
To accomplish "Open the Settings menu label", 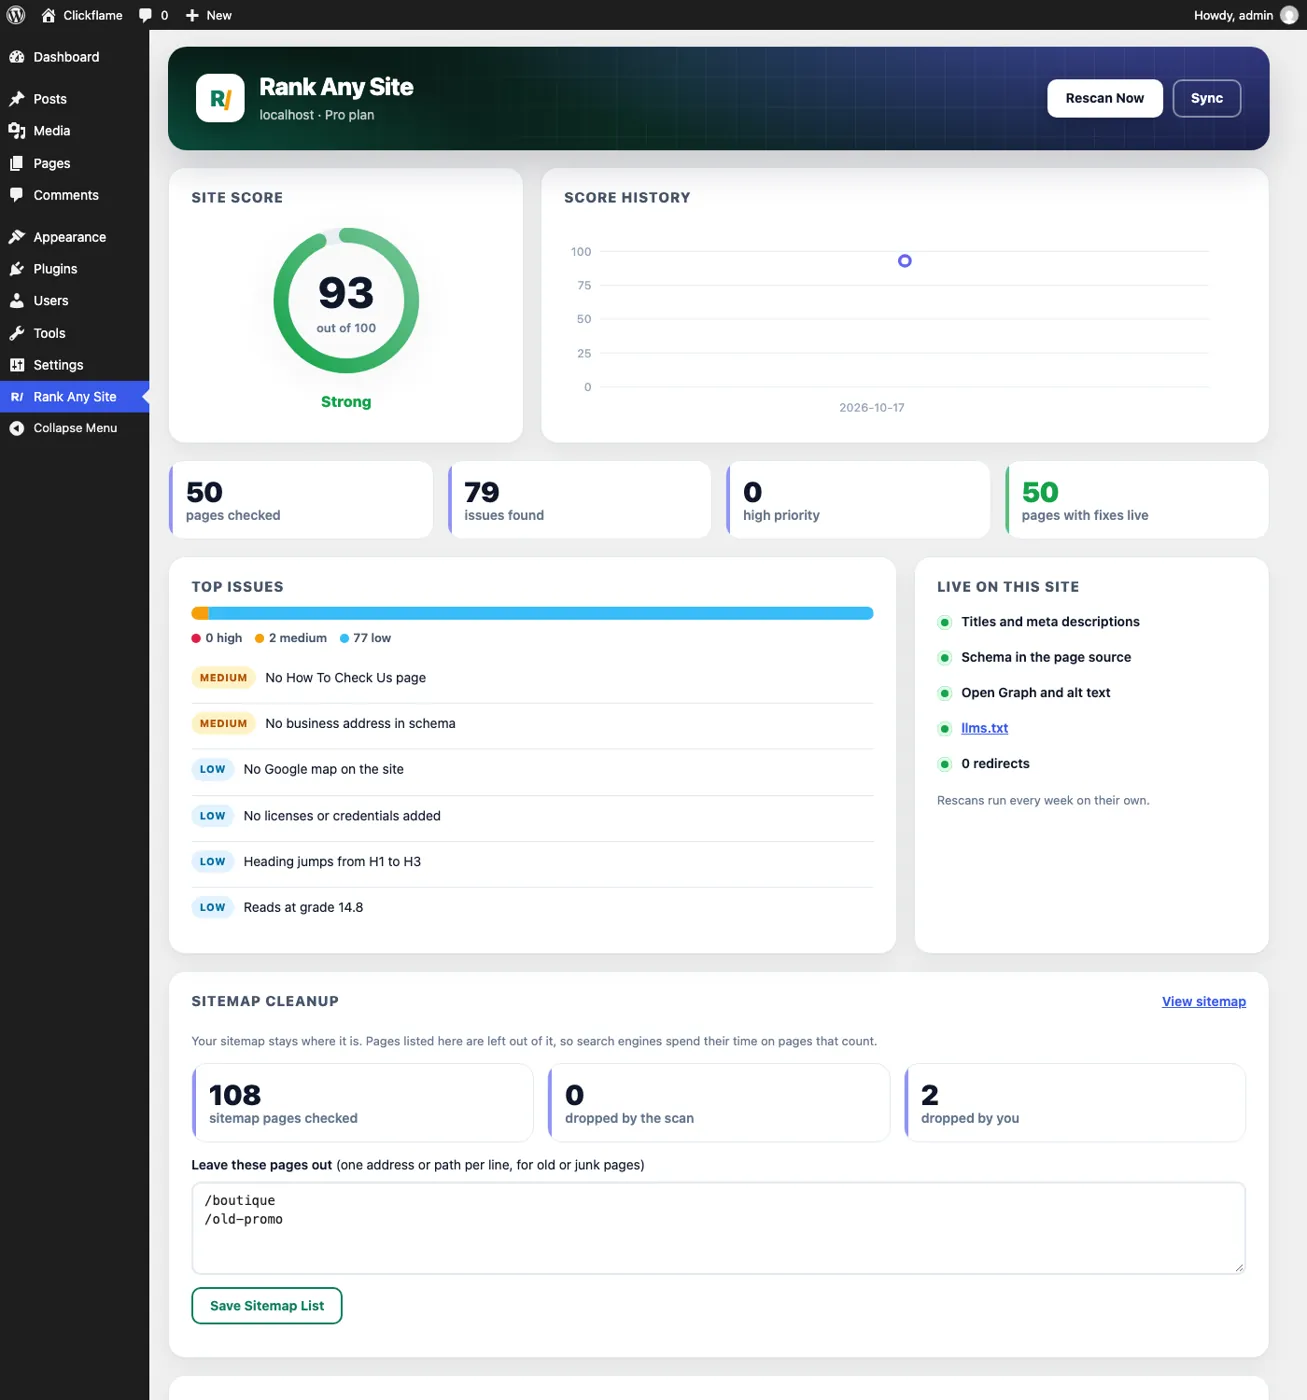I will [58, 365].
